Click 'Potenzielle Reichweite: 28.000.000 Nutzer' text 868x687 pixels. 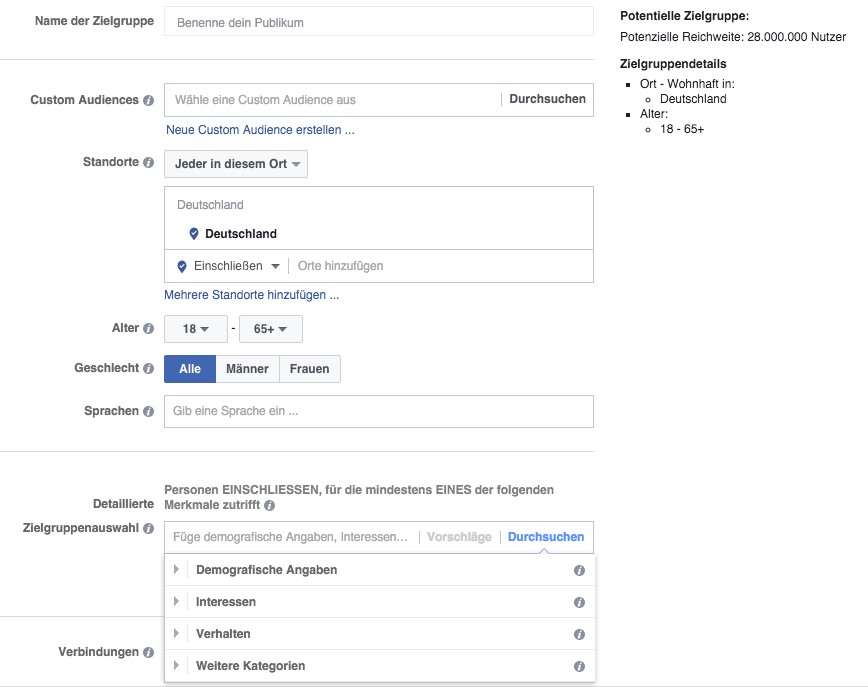pos(733,37)
